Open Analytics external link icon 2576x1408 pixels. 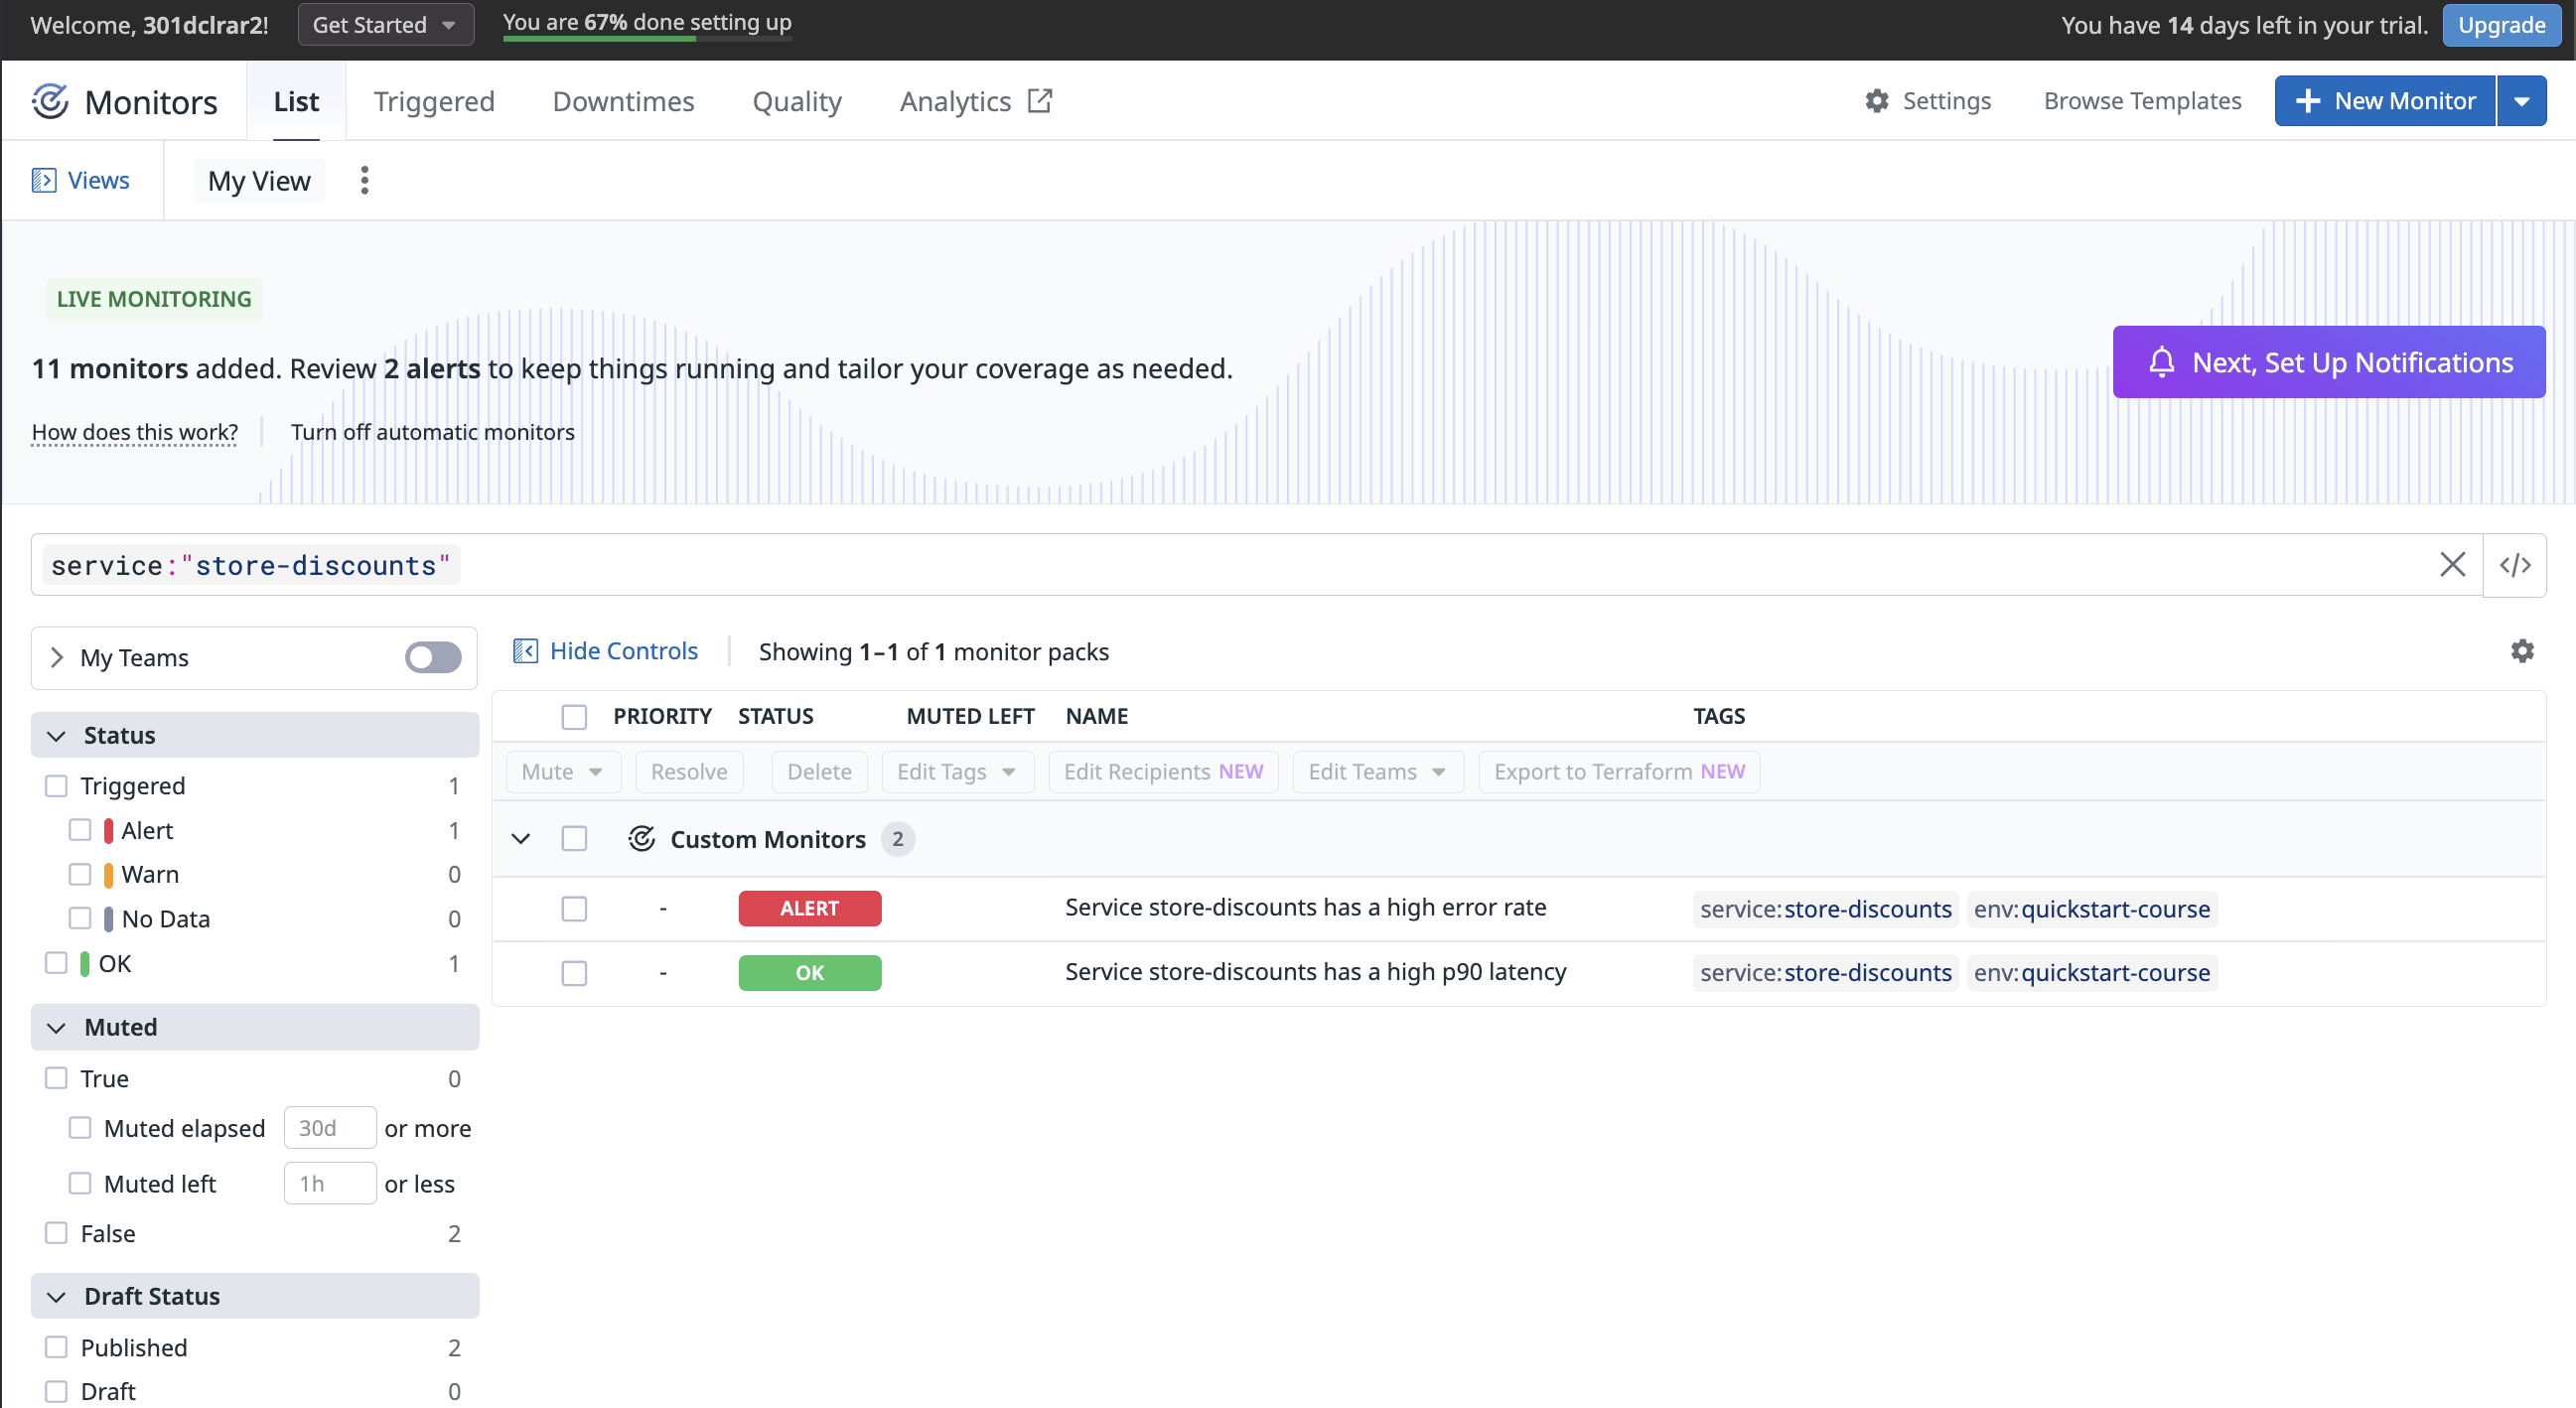click(1040, 101)
